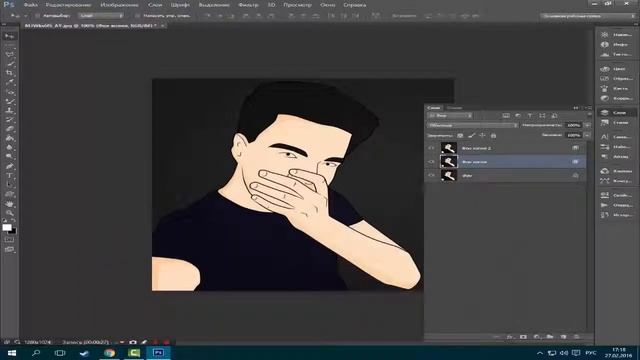Toggle lock image pixels brush icon
This screenshot has width=640, height=360.
pyautogui.click(x=471, y=136)
